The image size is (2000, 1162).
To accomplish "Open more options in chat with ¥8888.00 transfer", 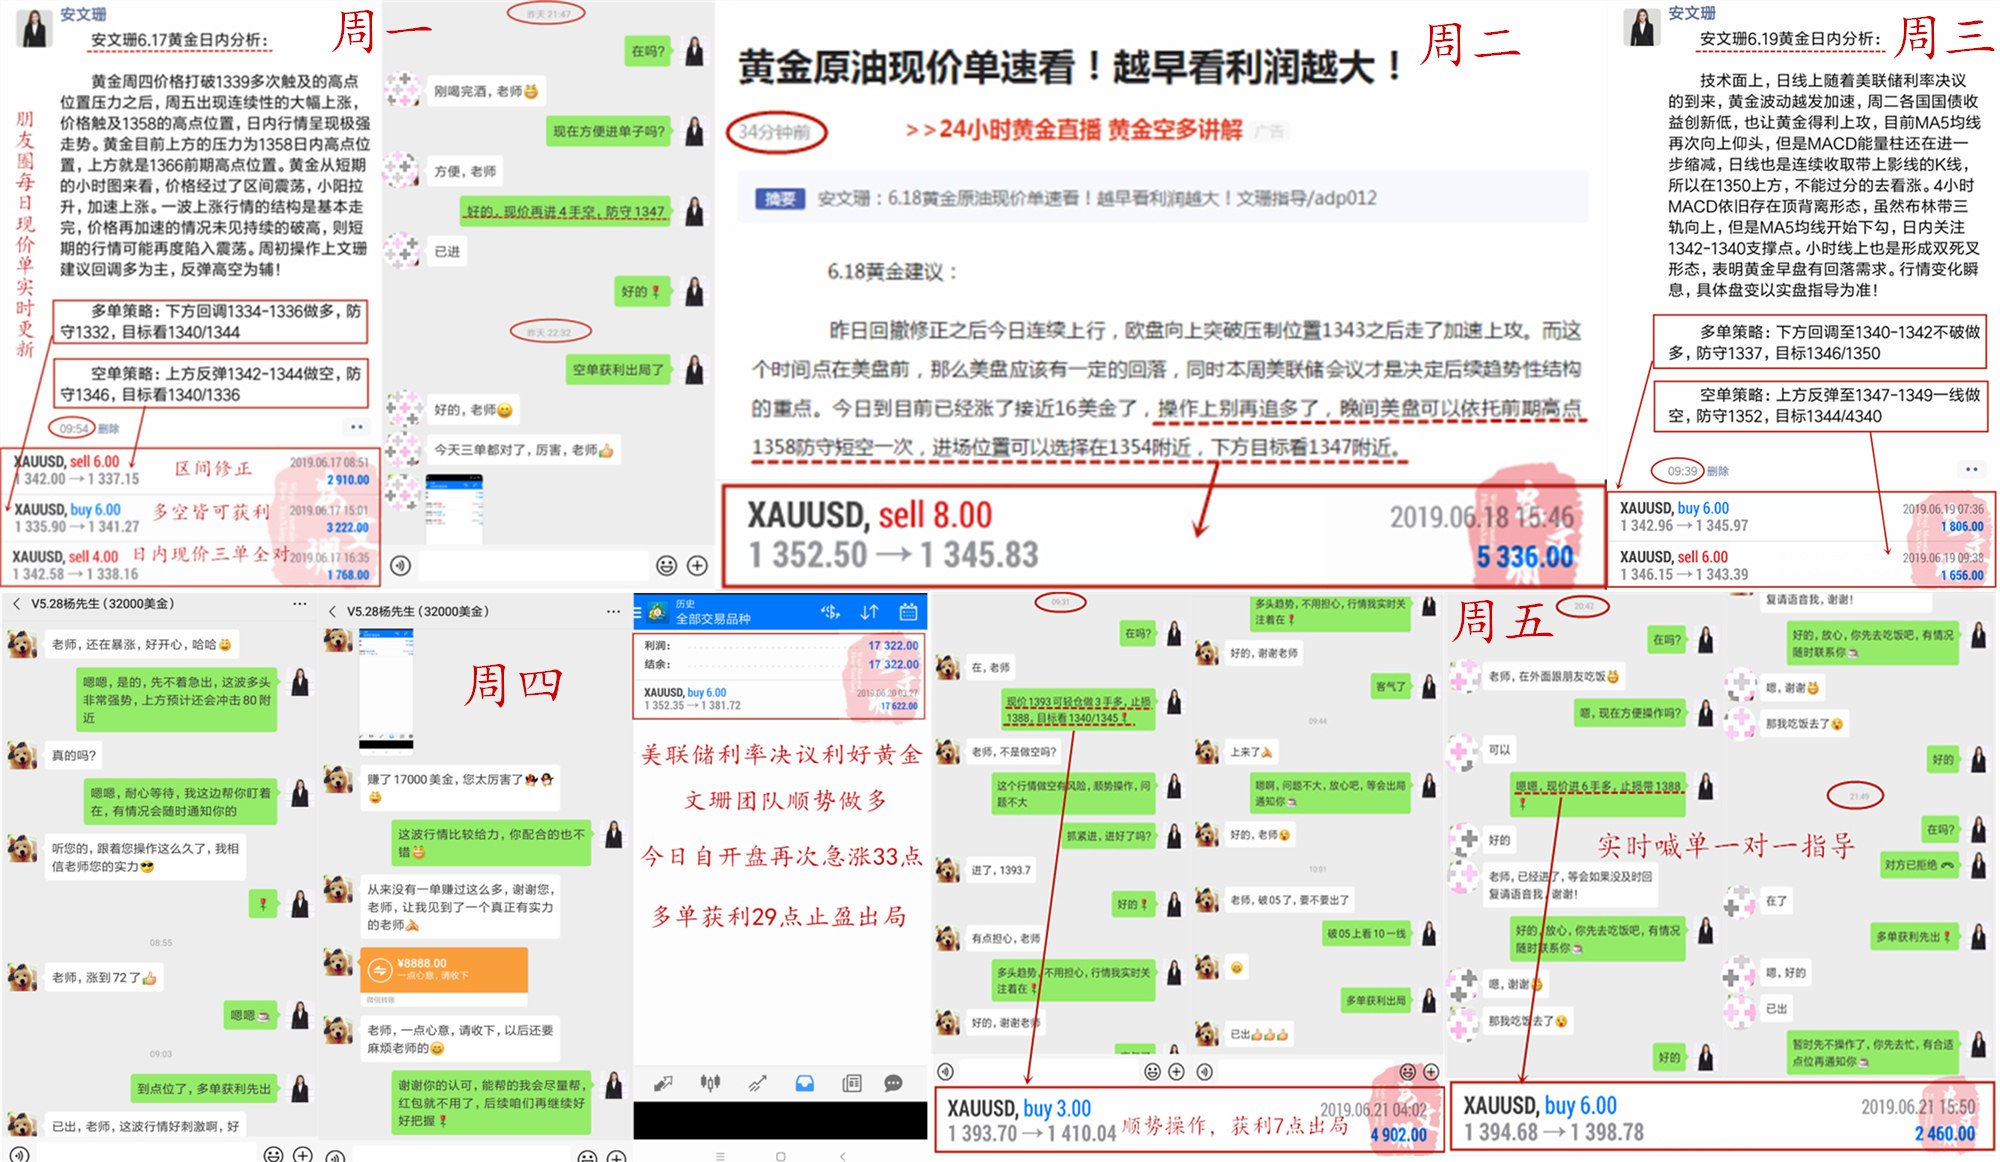I will coord(613,611).
